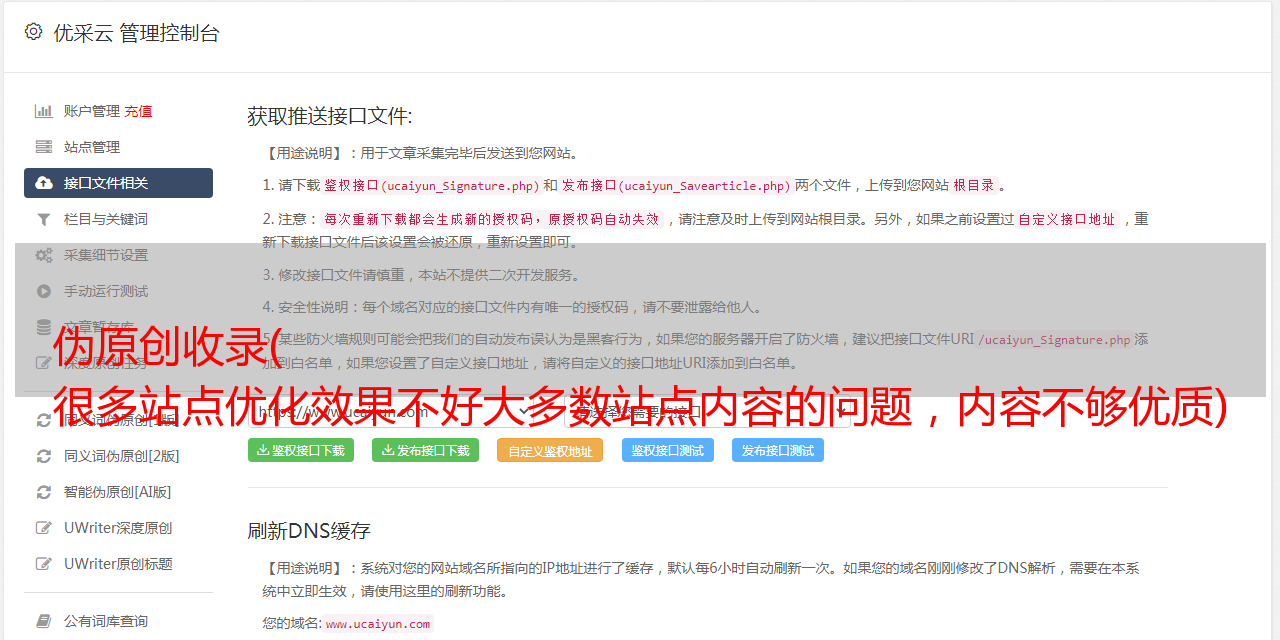Click the book icon beside 公有词库查询

coord(43,621)
